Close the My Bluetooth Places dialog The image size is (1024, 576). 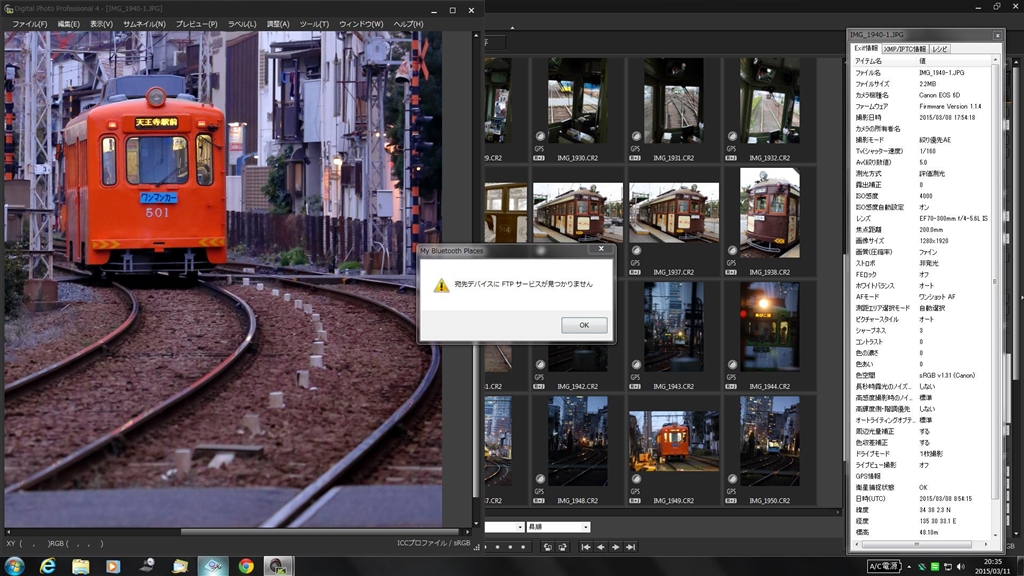[601, 249]
